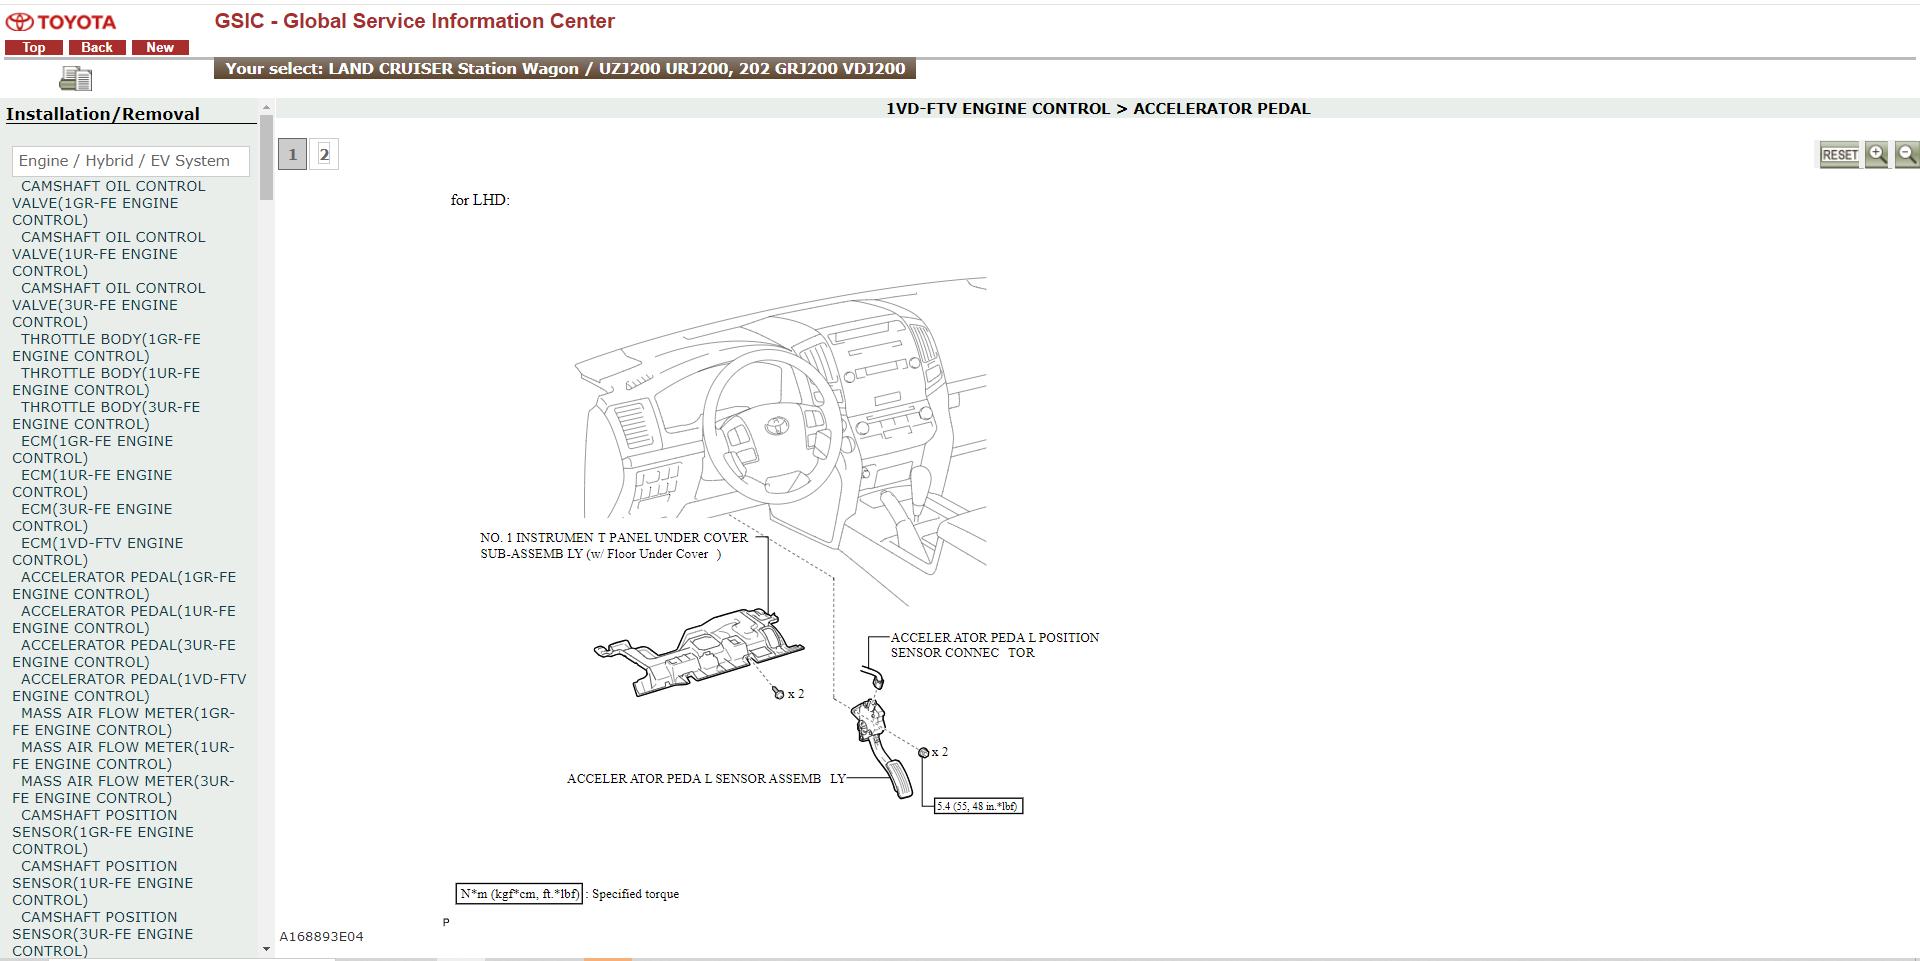Image resolution: width=1920 pixels, height=961 pixels.
Task: Open Throttle Body (1GR-FE Engine Control)
Action: pyautogui.click(x=106, y=347)
